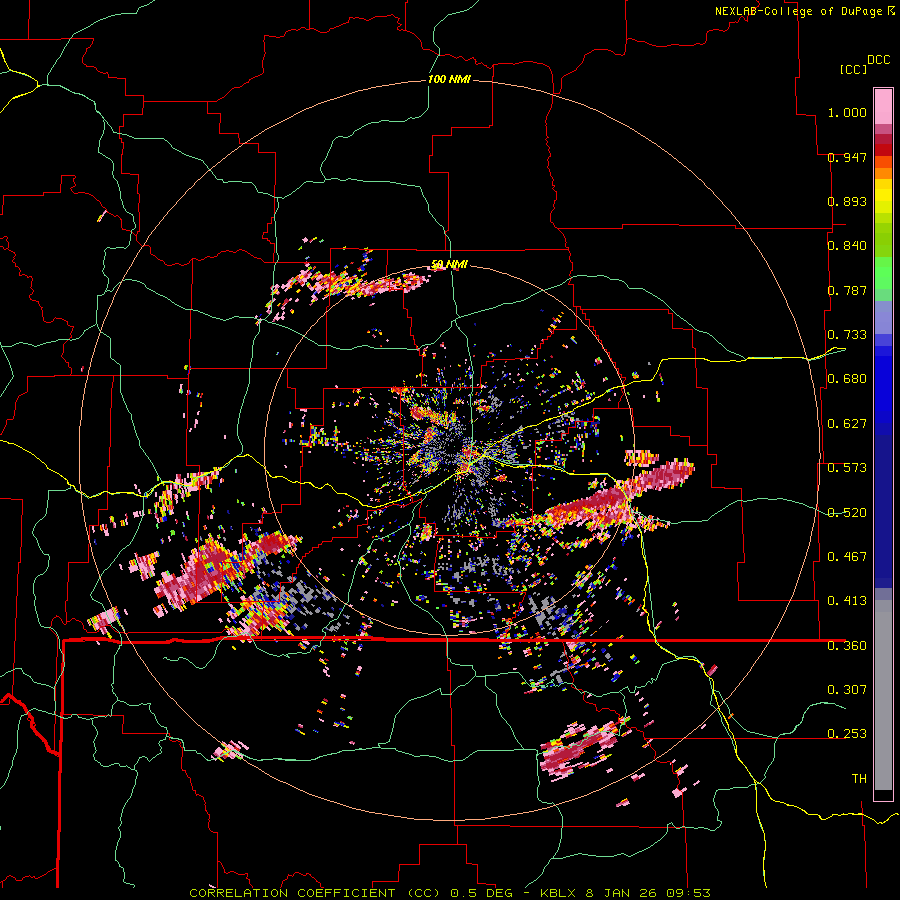Select the 0.253 legend value

pyautogui.click(x=847, y=734)
